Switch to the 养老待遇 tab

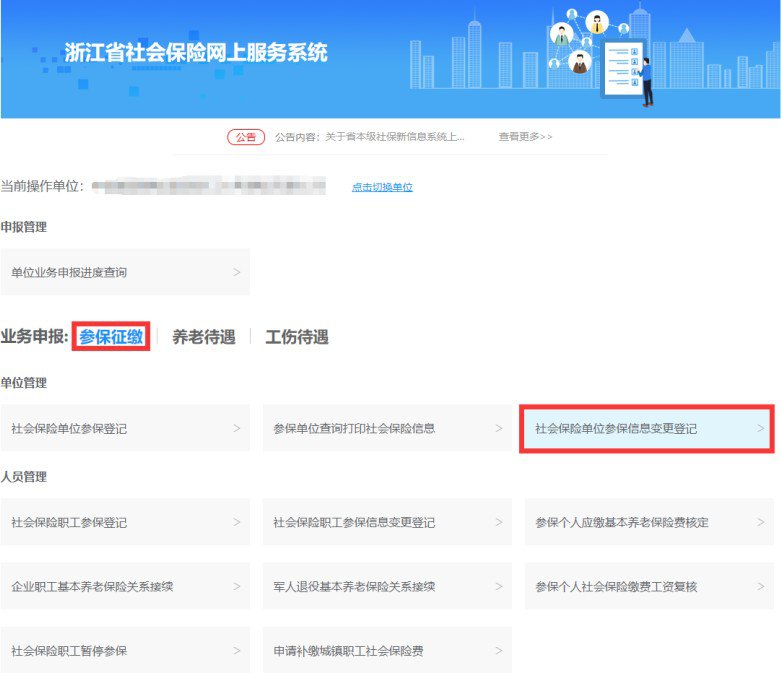click(x=203, y=337)
